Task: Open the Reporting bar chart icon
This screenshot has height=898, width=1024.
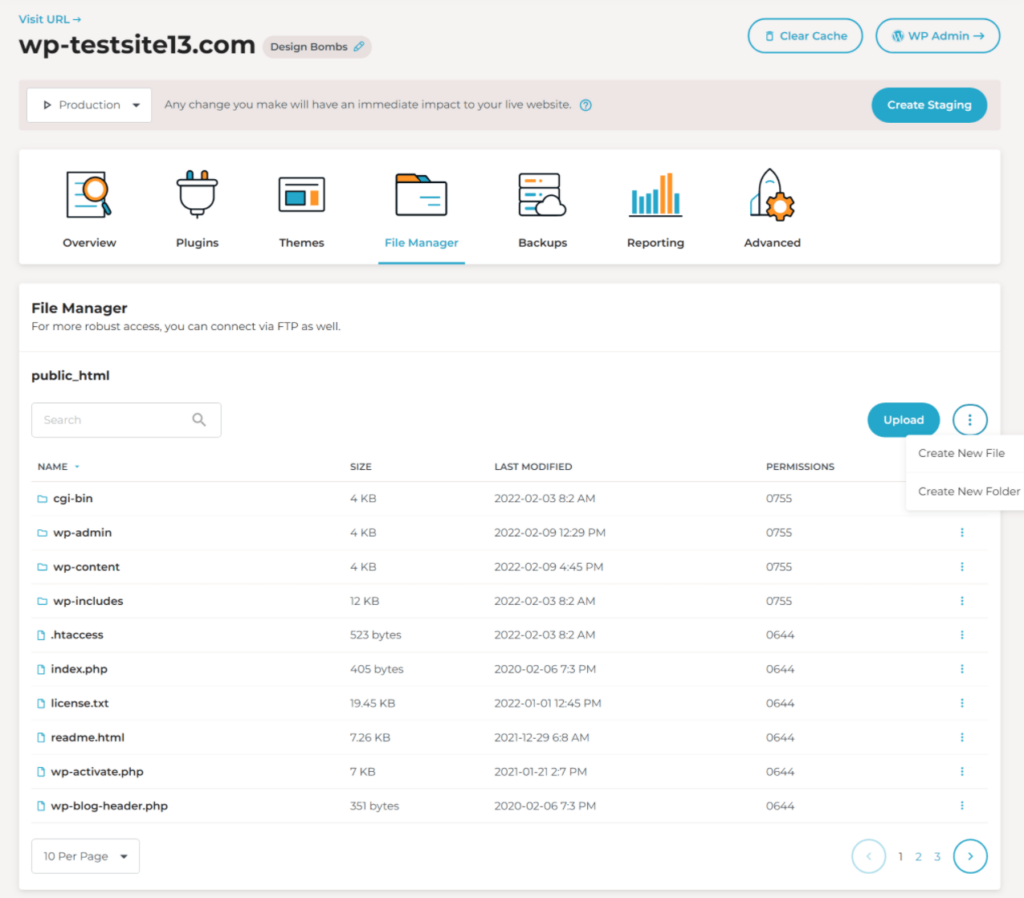Action: (x=656, y=195)
